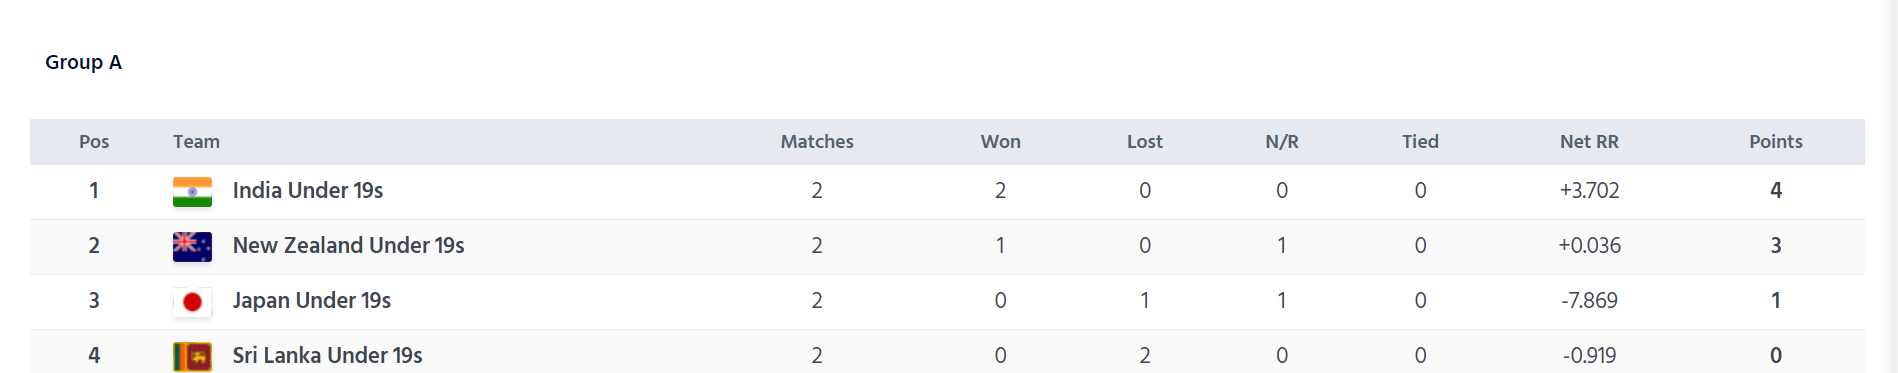Click the Lost column header
Image resolution: width=1898 pixels, height=373 pixels.
pos(1145,142)
